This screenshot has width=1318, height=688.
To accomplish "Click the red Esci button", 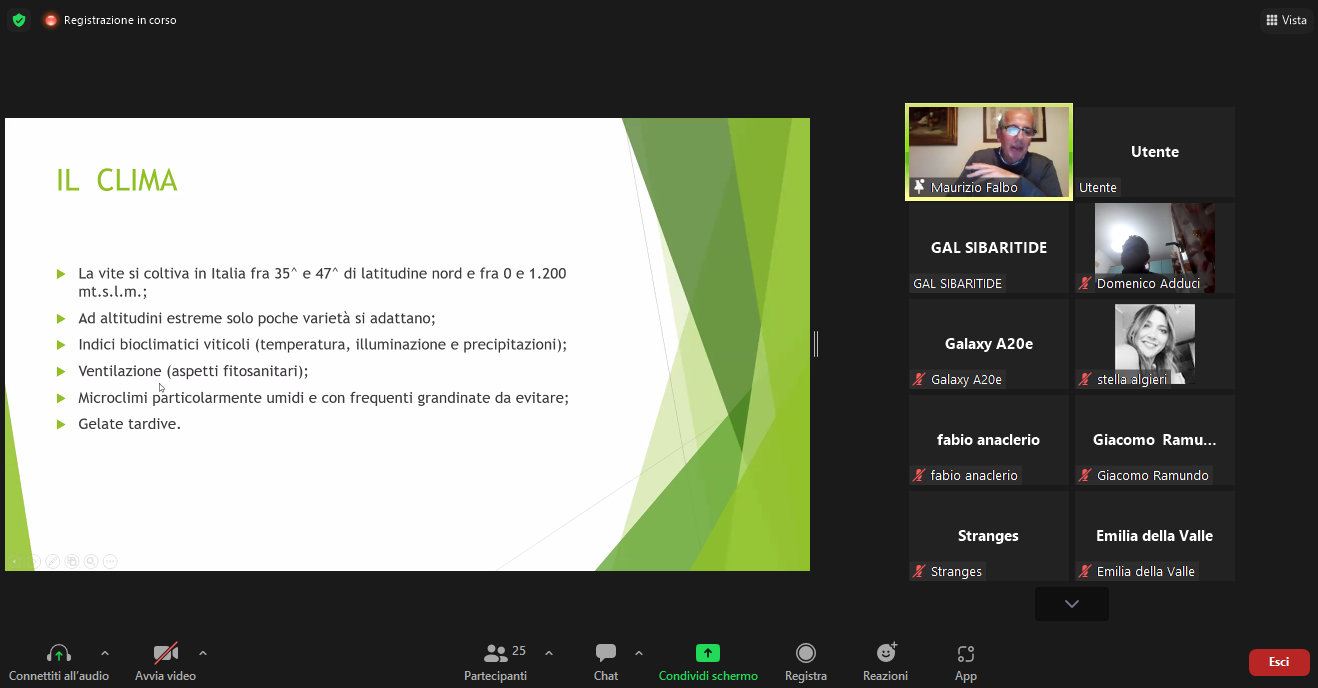I will tap(1279, 662).
